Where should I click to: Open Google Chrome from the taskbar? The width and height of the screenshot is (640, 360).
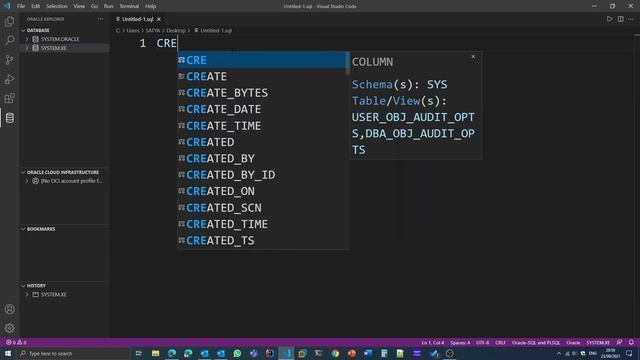[x=335, y=353]
